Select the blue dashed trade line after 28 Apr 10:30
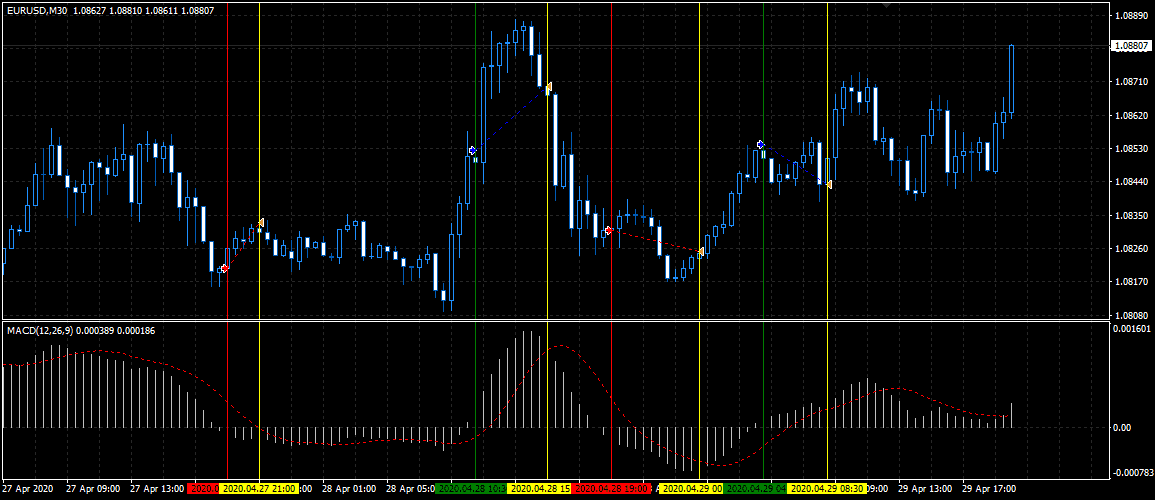Image resolution: width=1155 pixels, height=500 pixels. click(x=510, y=119)
